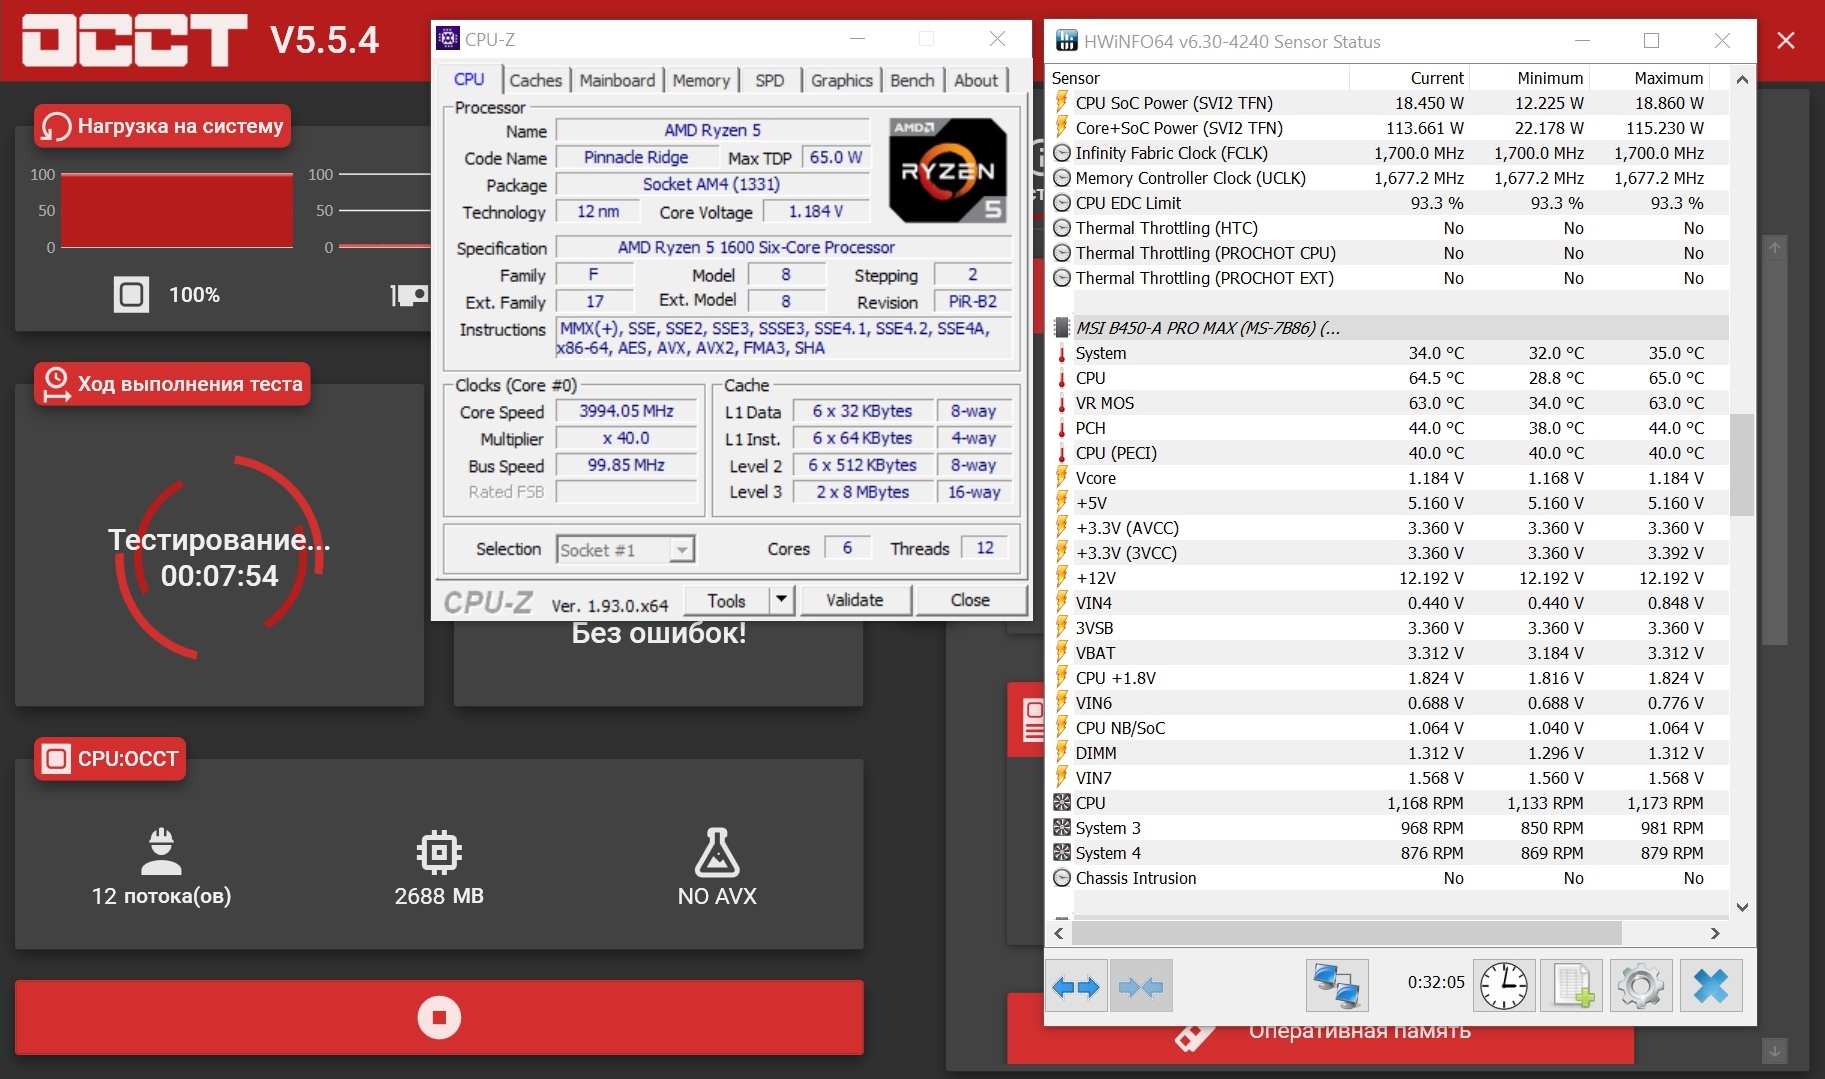Click the motherboard icon of MSI B450-A PRO MAX row

tap(1061, 328)
